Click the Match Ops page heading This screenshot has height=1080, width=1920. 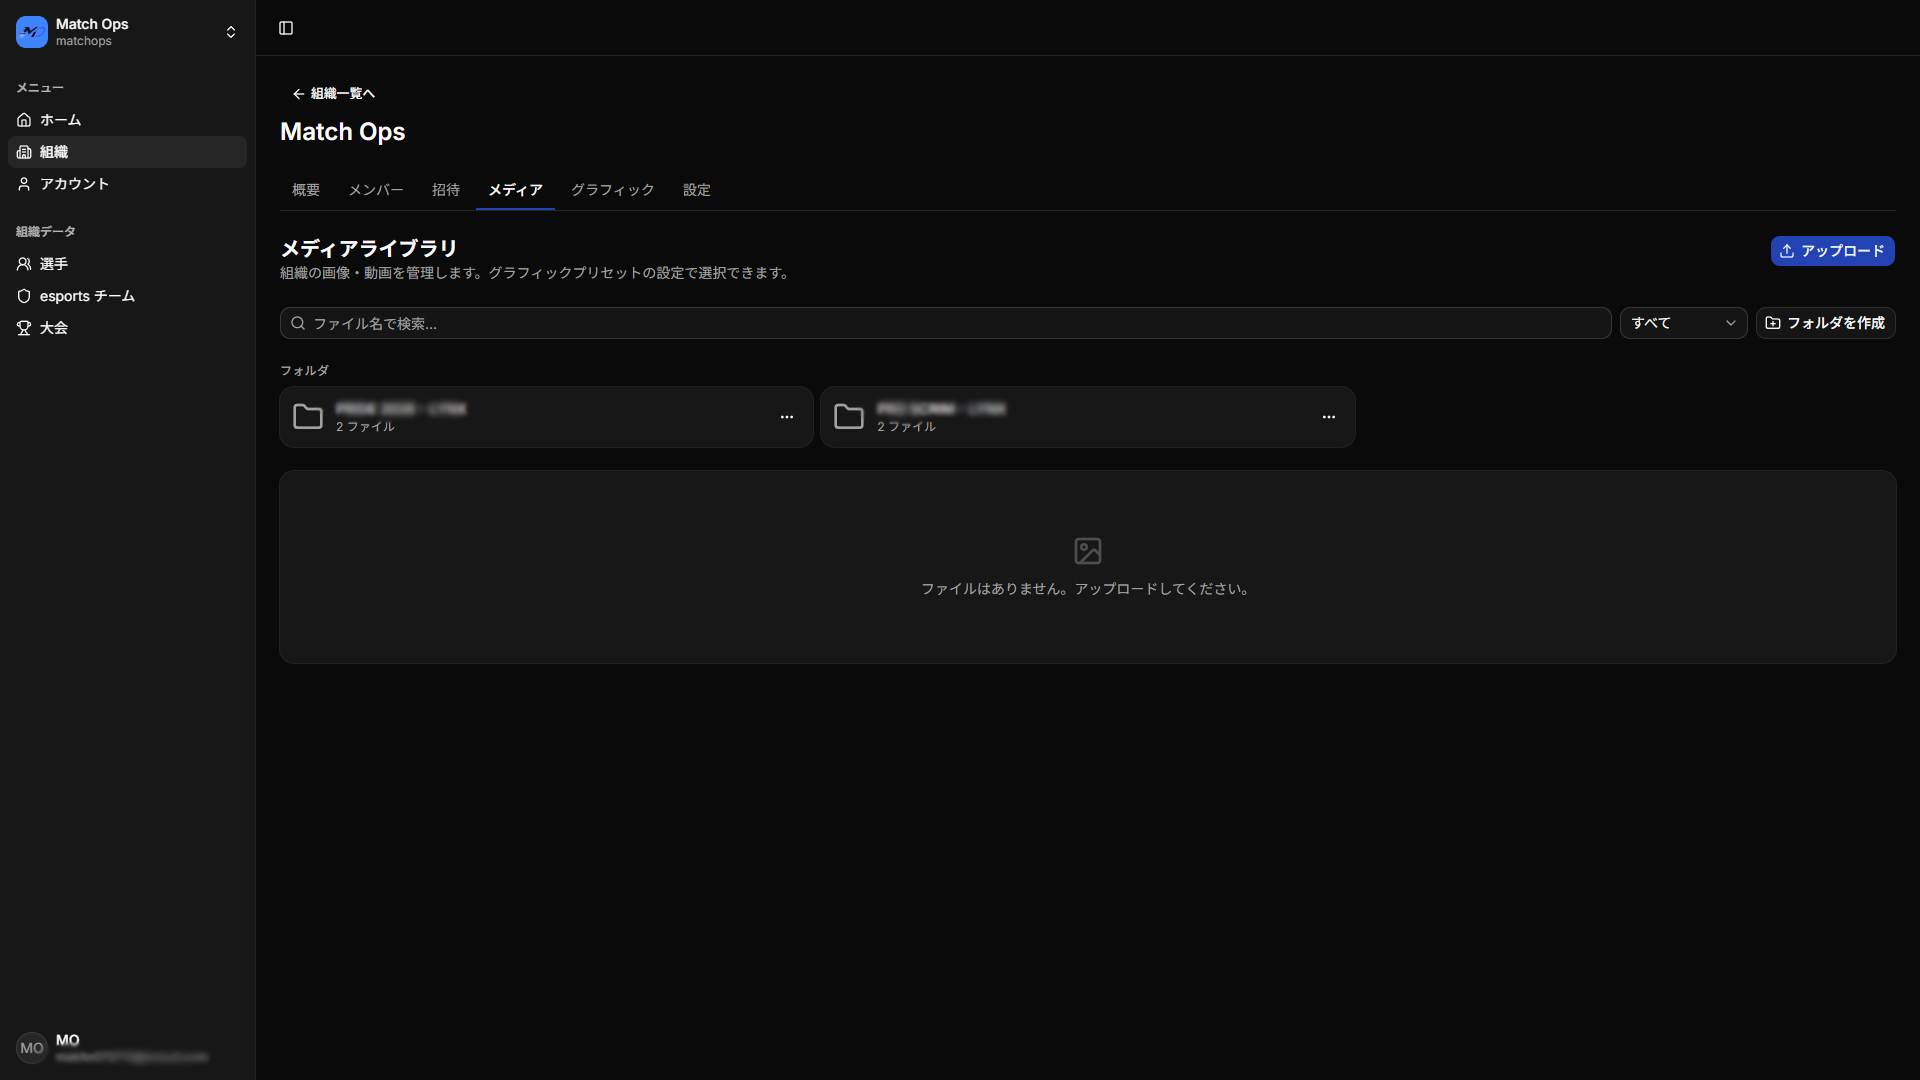point(343,132)
